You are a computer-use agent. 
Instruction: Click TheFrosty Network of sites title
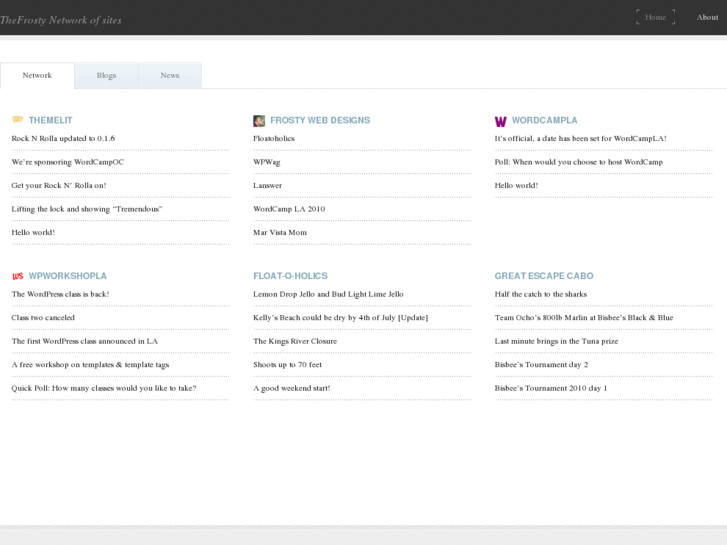coord(61,20)
